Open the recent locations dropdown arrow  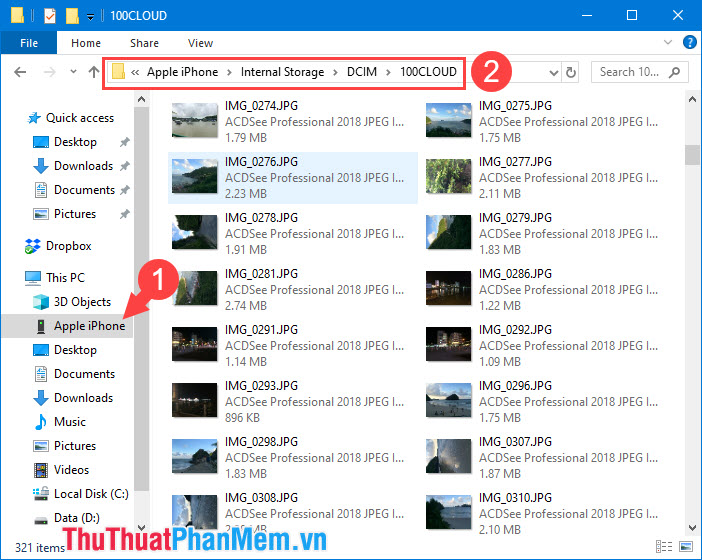pos(73,72)
